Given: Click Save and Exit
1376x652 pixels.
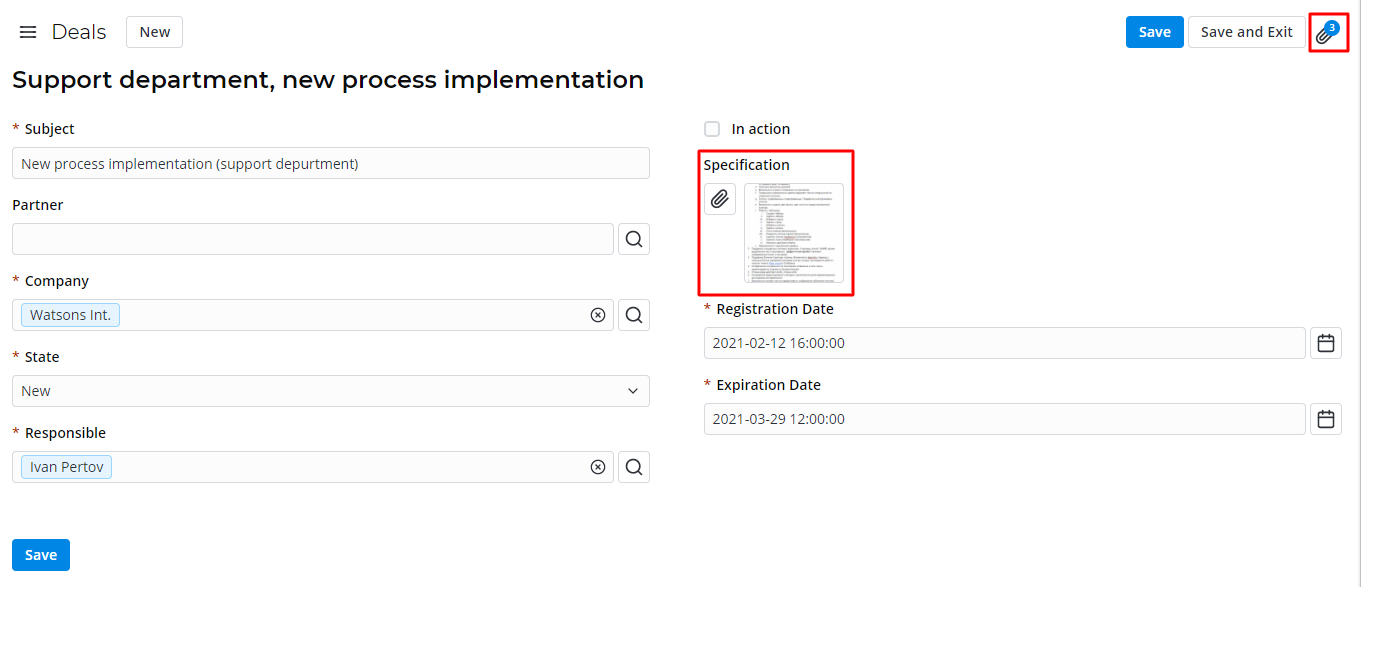Looking at the screenshot, I should 1246,32.
